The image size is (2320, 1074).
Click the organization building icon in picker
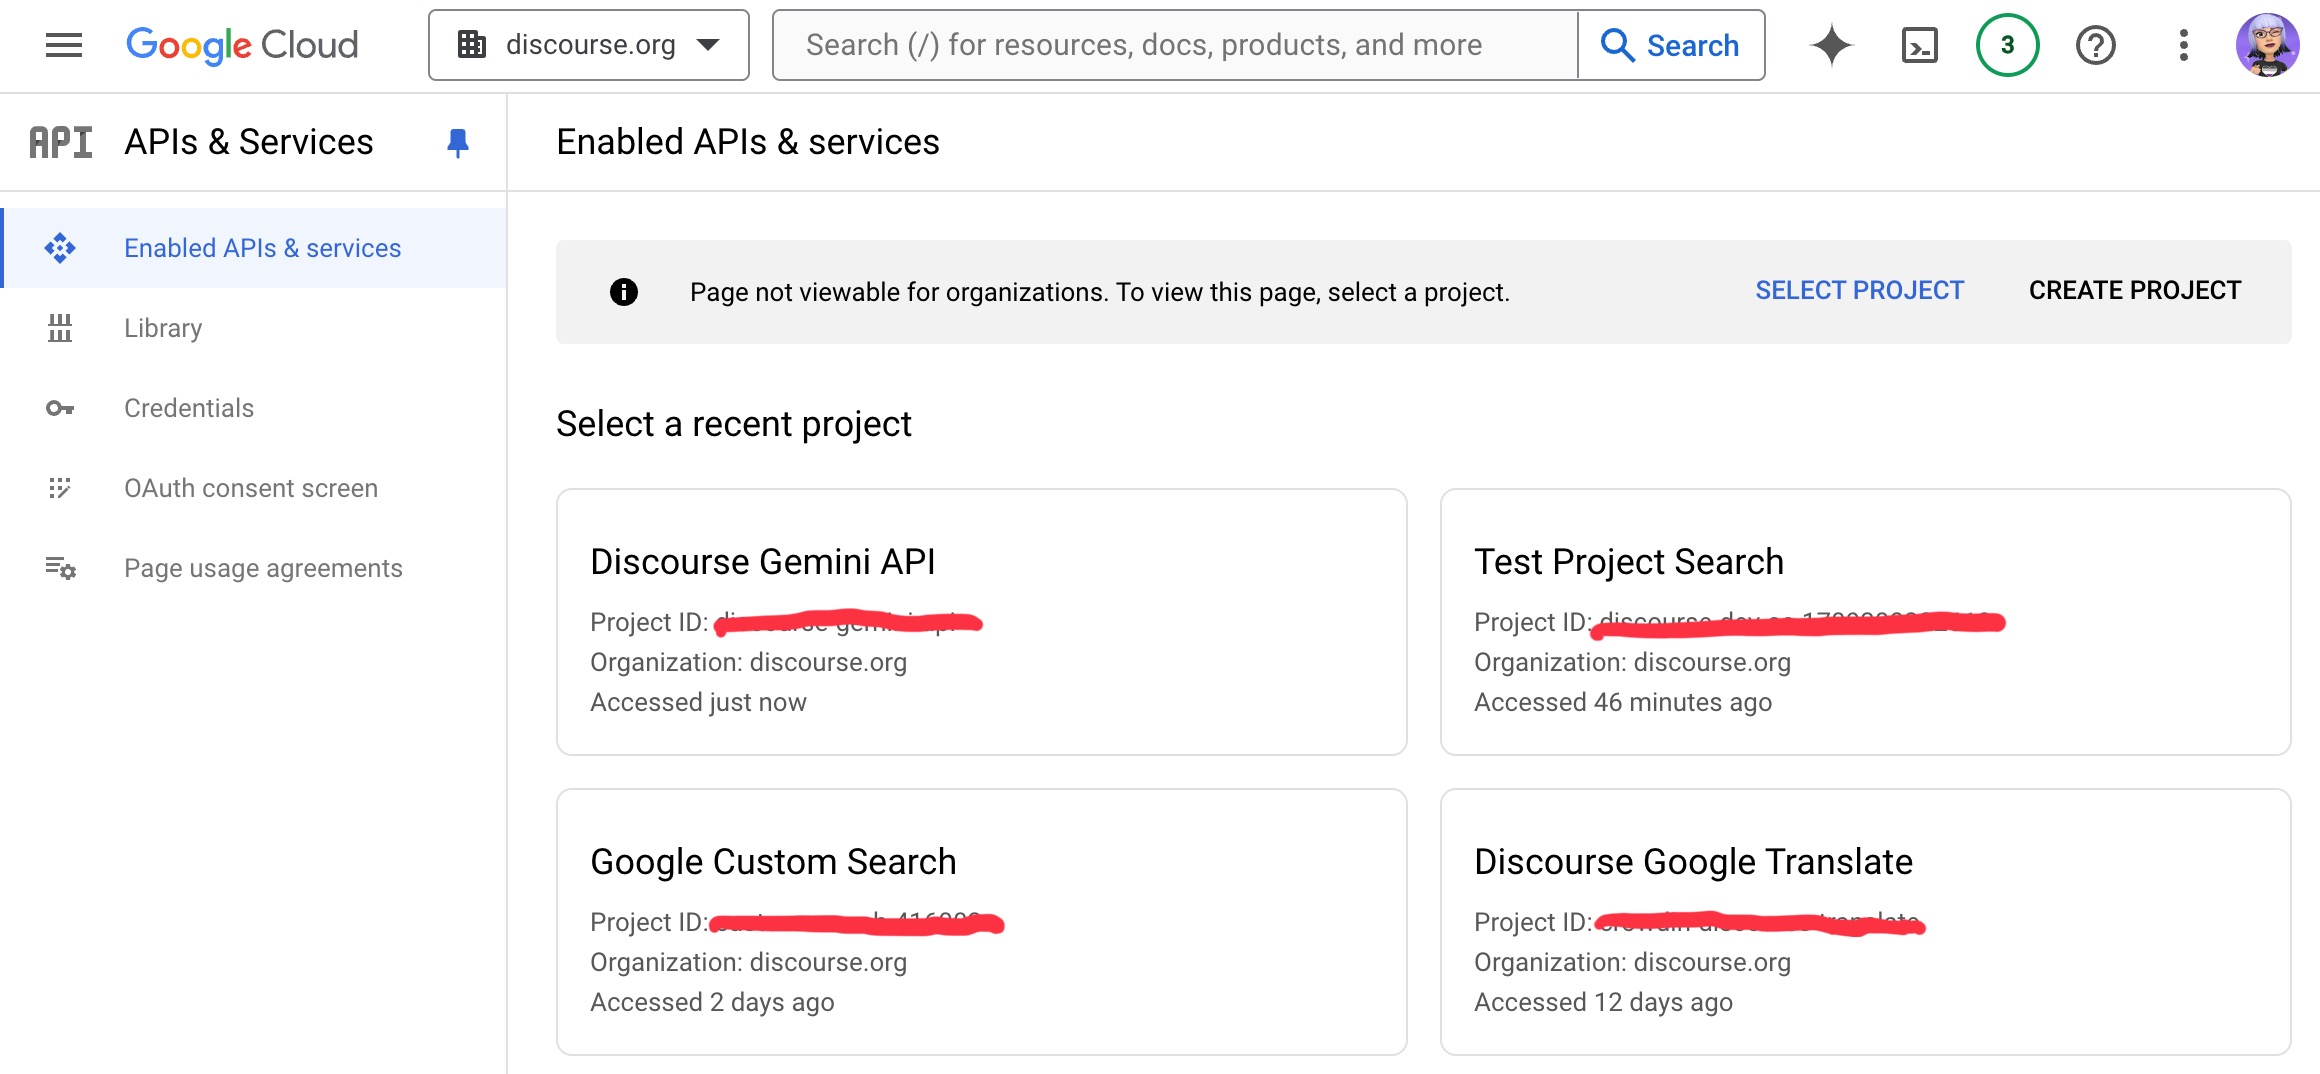tap(472, 45)
